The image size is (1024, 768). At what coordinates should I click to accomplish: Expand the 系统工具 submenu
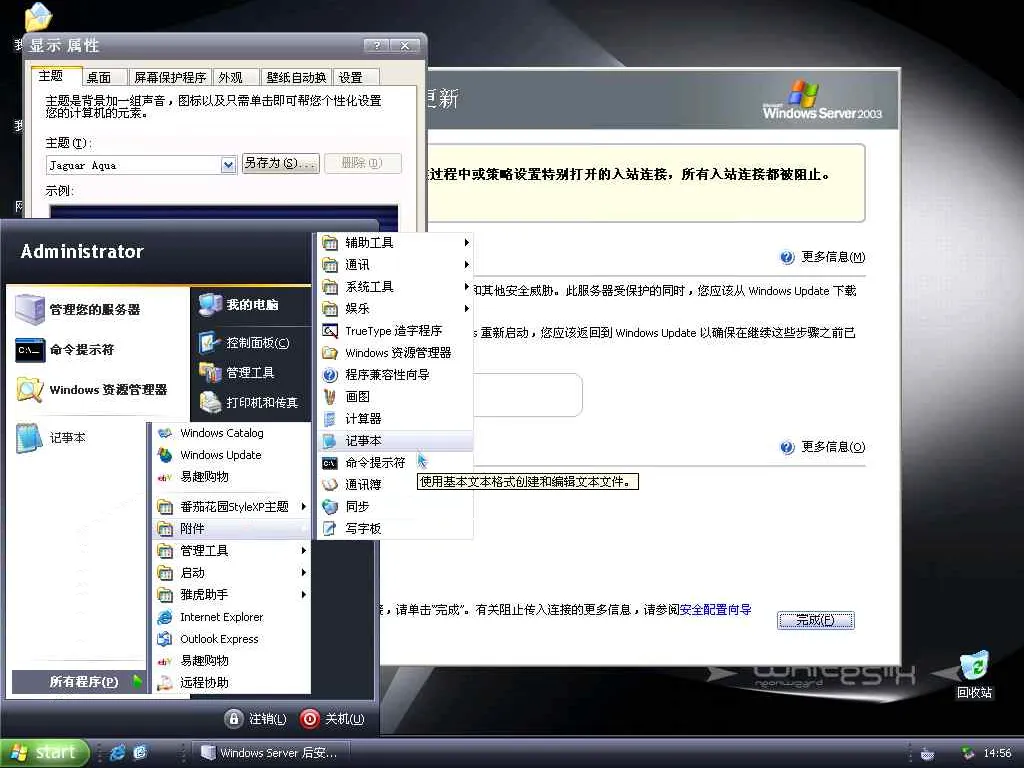pos(395,287)
